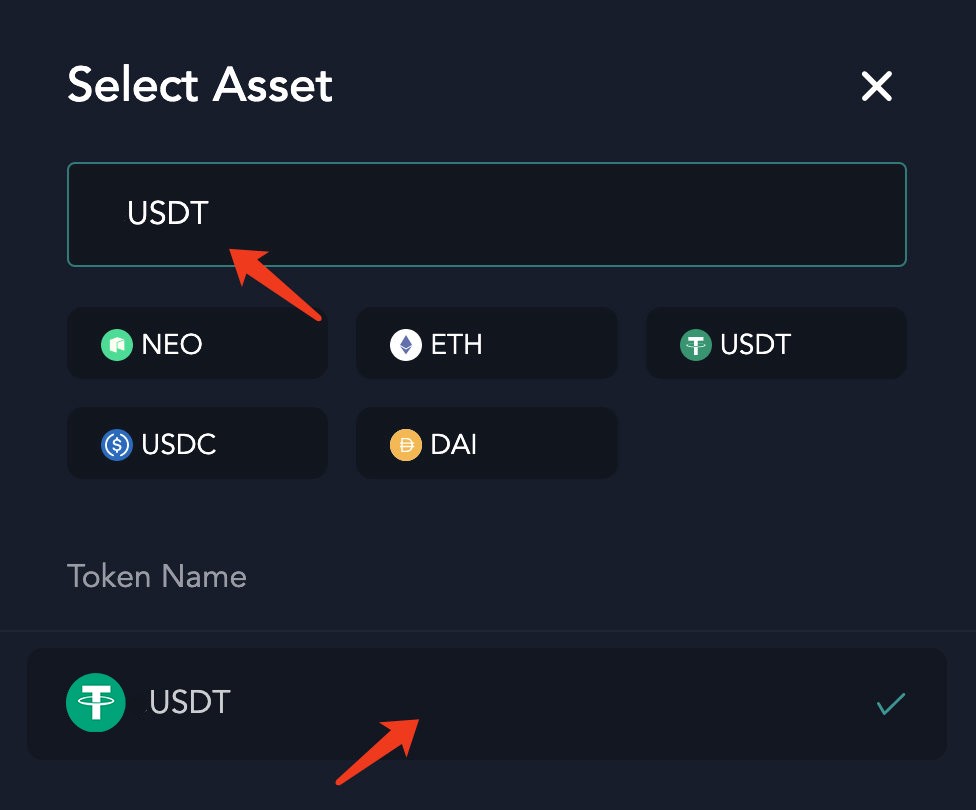The image size is (976, 810).
Task: Pick the USDT quick asset chip
Action: click(776, 343)
